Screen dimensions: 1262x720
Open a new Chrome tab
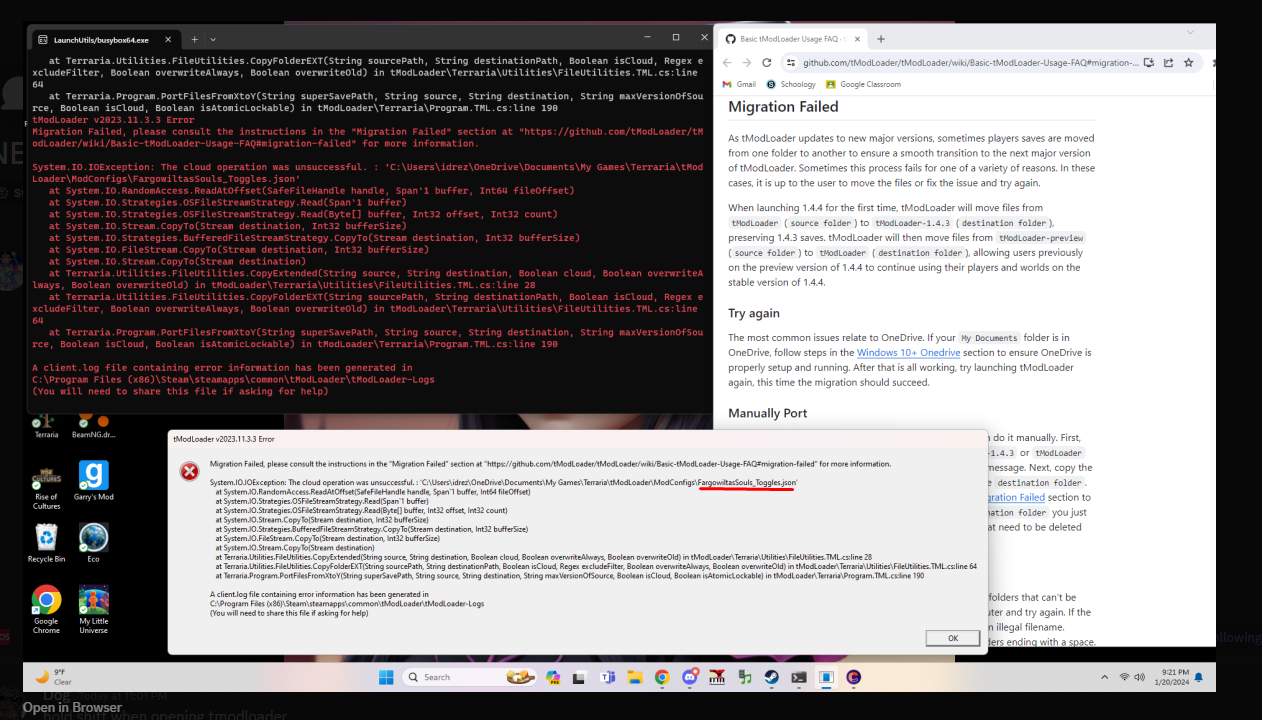coord(881,39)
